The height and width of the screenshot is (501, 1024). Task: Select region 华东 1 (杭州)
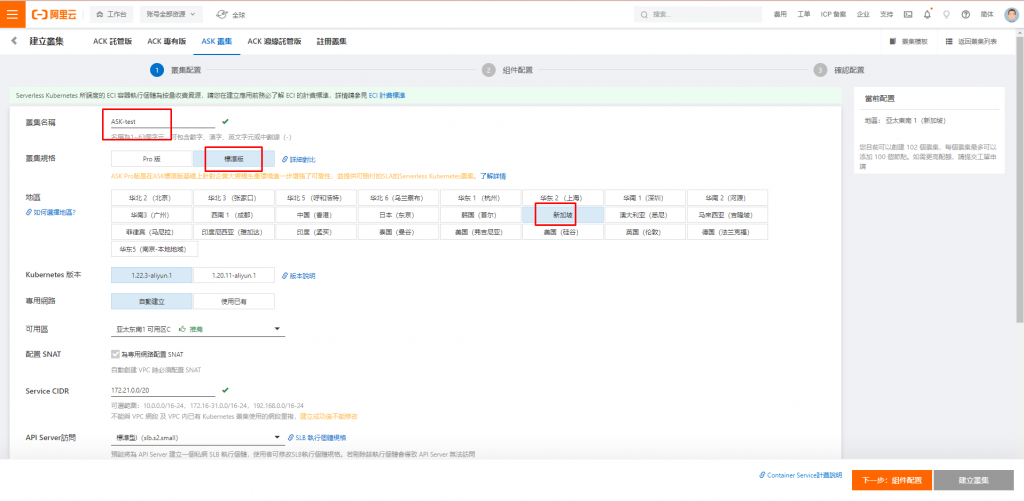pyautogui.click(x=481, y=197)
